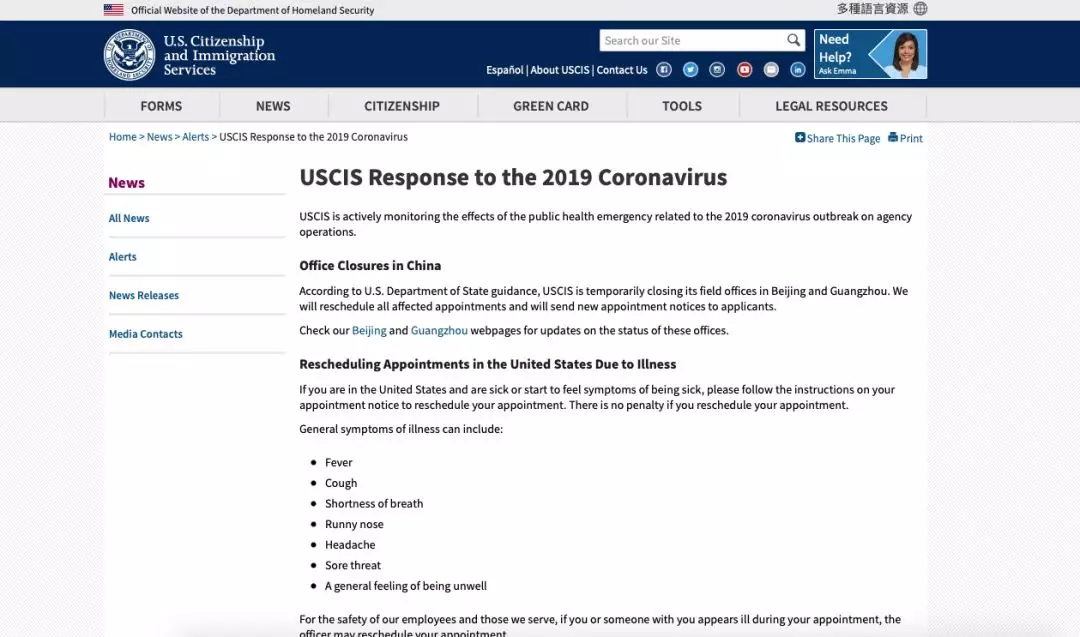This screenshot has height=637, width=1080.
Task: Click the globe language icon
Action: [x=920, y=9]
